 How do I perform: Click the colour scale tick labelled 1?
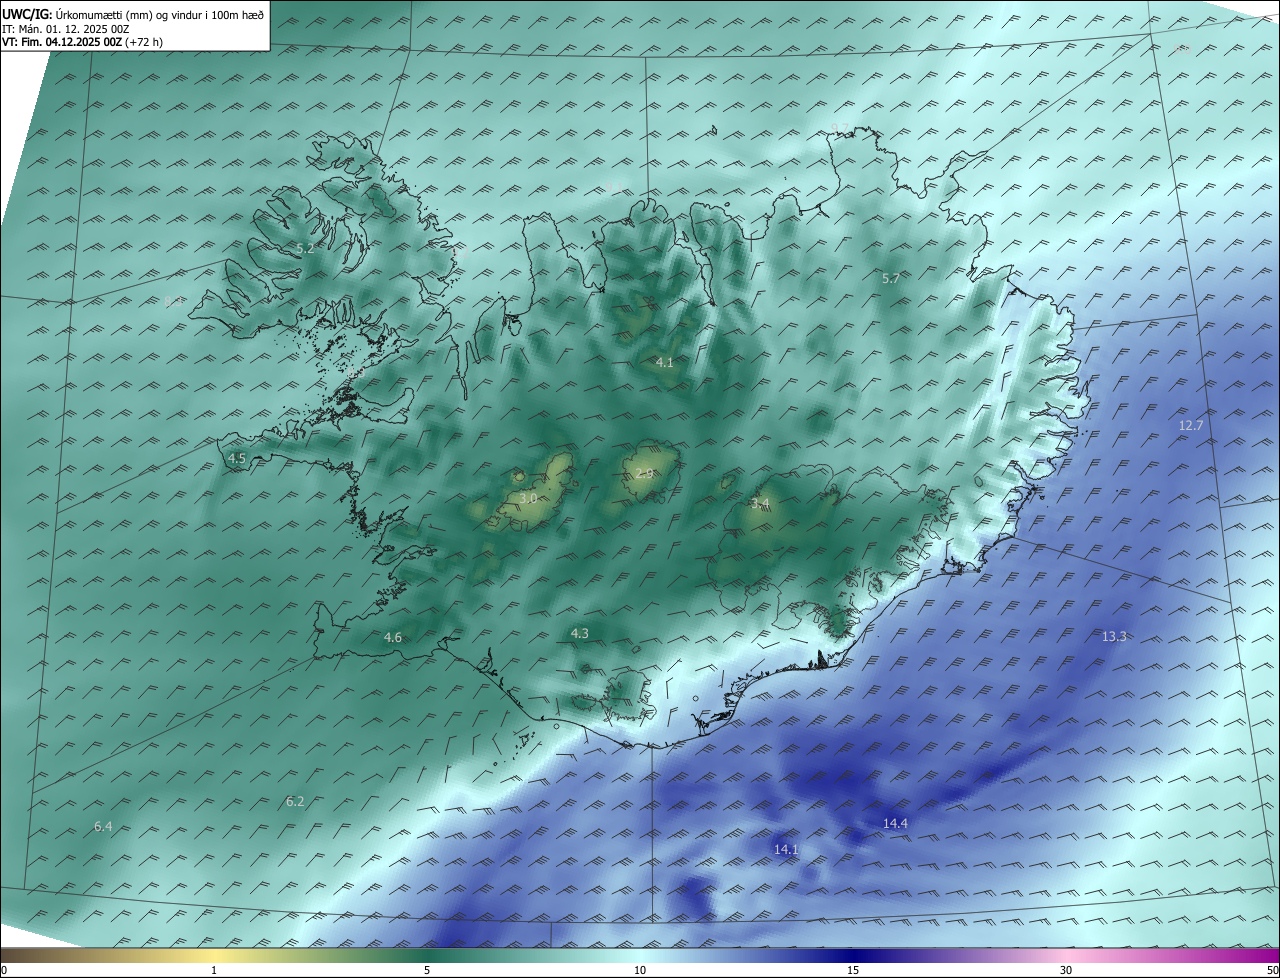[214, 970]
